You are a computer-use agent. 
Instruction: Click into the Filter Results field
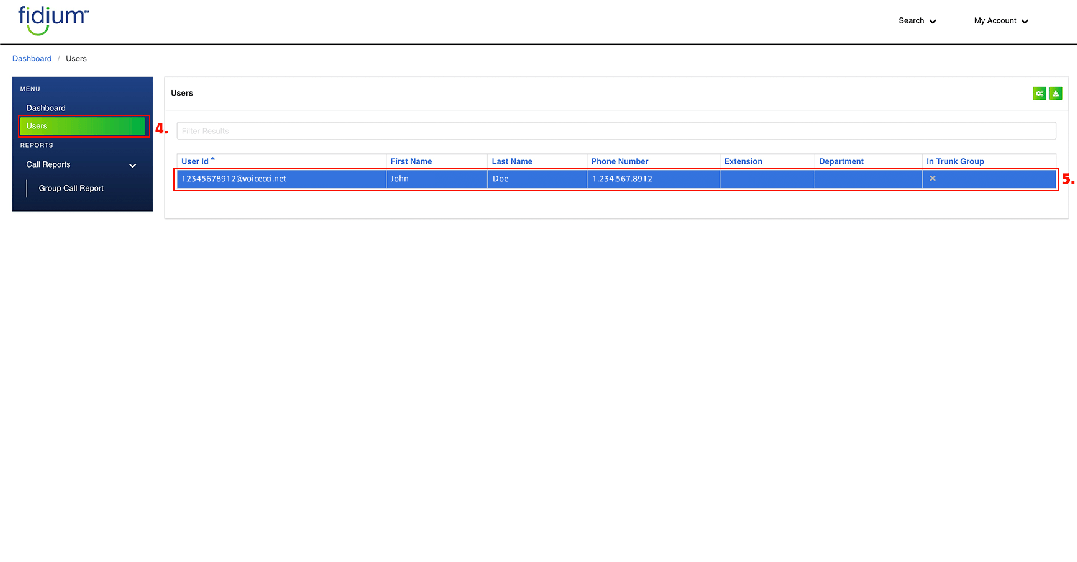(615, 131)
